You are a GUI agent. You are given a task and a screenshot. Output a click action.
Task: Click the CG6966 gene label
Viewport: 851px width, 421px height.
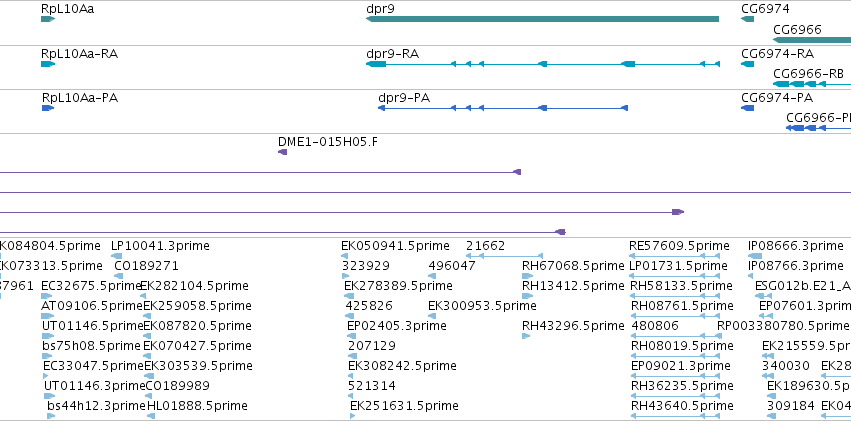[x=797, y=29]
